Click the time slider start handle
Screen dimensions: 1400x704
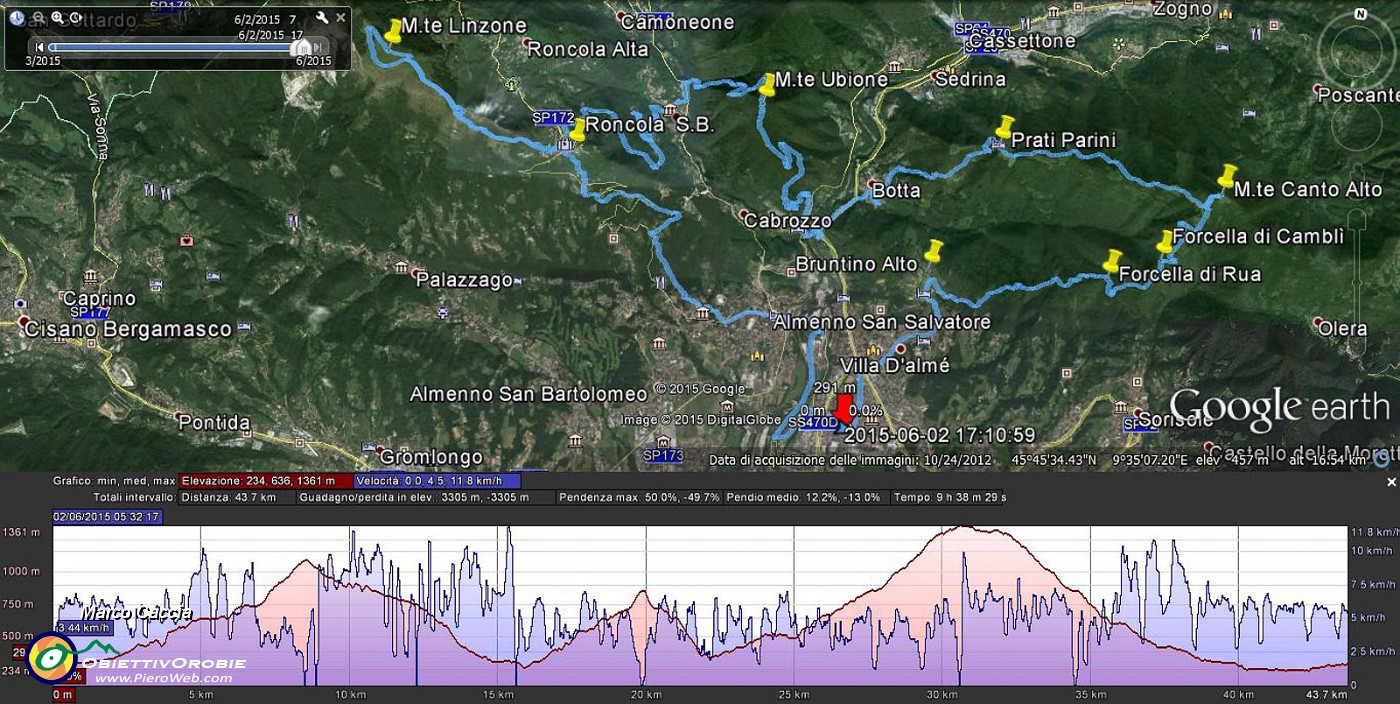coord(51,47)
